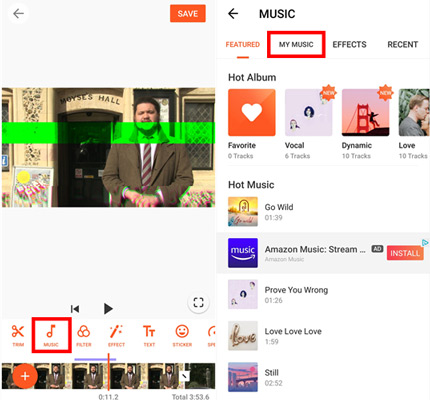Open the Trim scissors tool
430x400 pixels.
click(x=18, y=336)
